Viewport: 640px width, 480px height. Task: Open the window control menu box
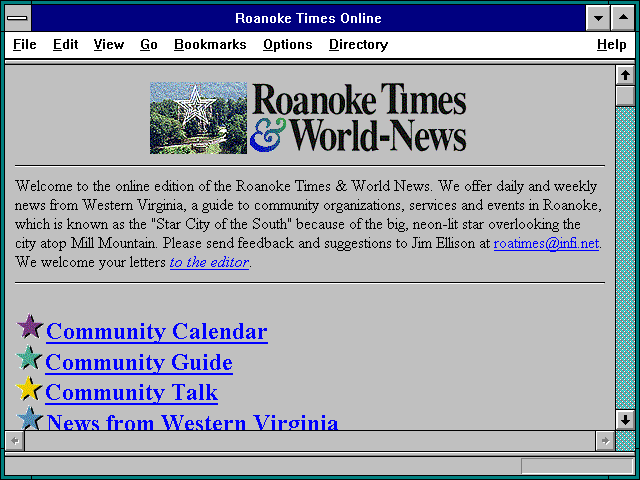pyautogui.click(x=17, y=18)
